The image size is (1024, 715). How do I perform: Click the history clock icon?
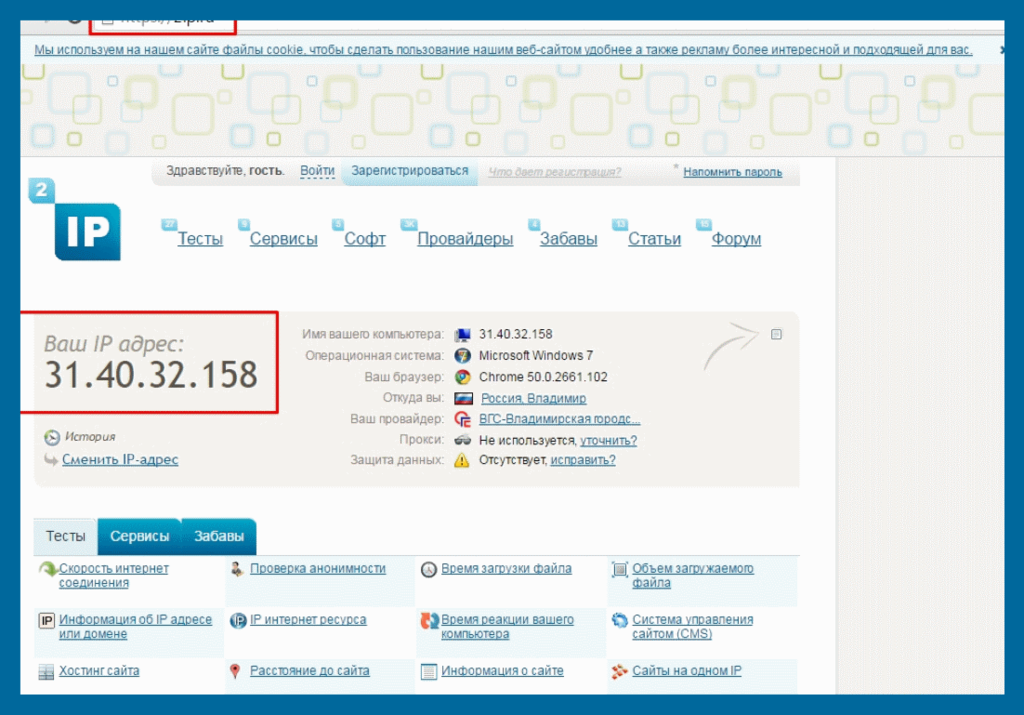52,437
